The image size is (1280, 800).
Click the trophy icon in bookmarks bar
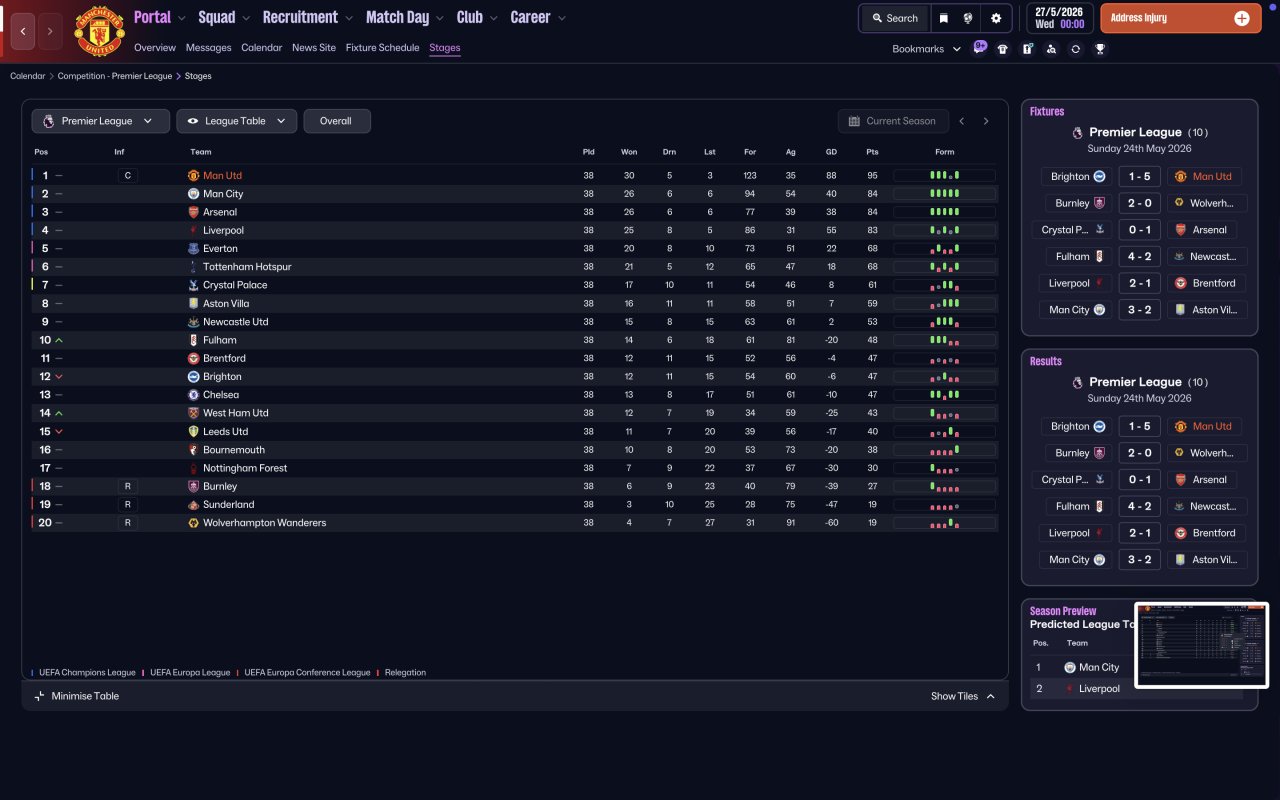(x=1100, y=49)
